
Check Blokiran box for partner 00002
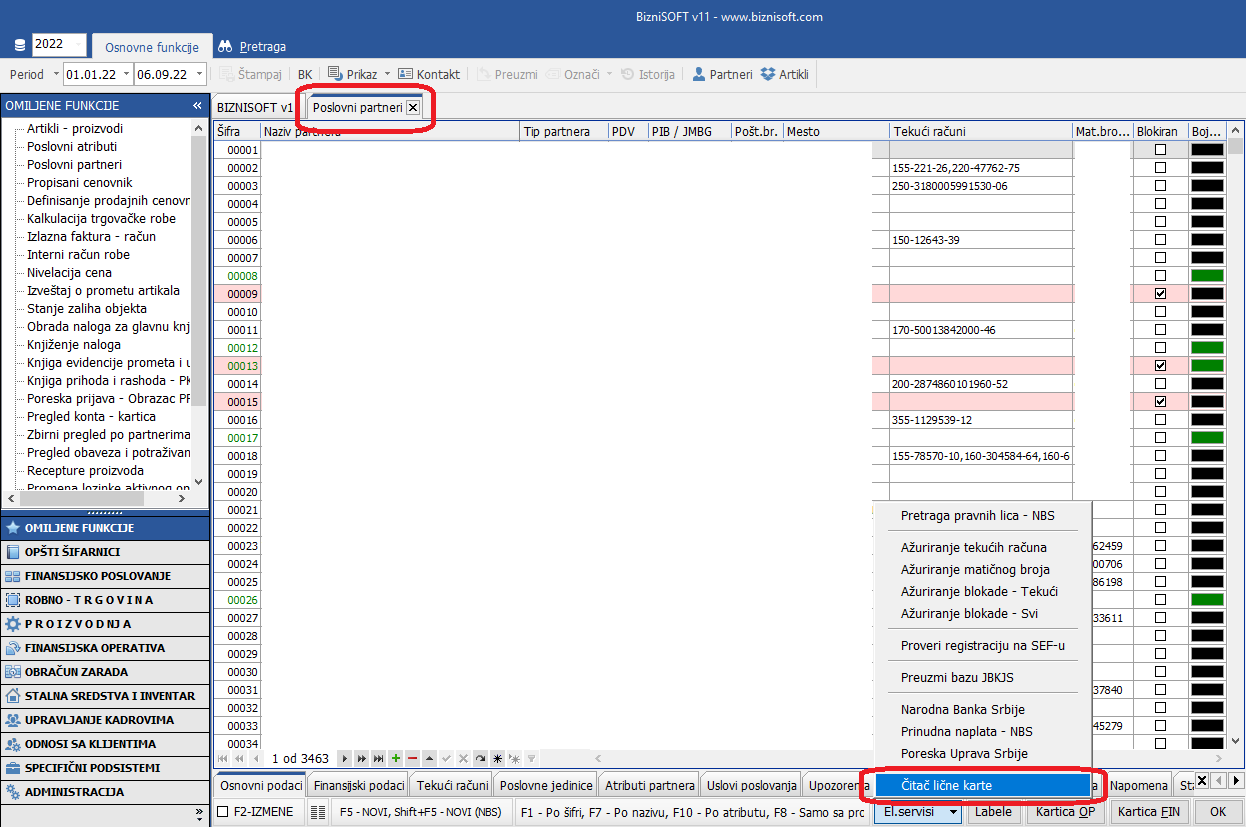click(1160, 168)
